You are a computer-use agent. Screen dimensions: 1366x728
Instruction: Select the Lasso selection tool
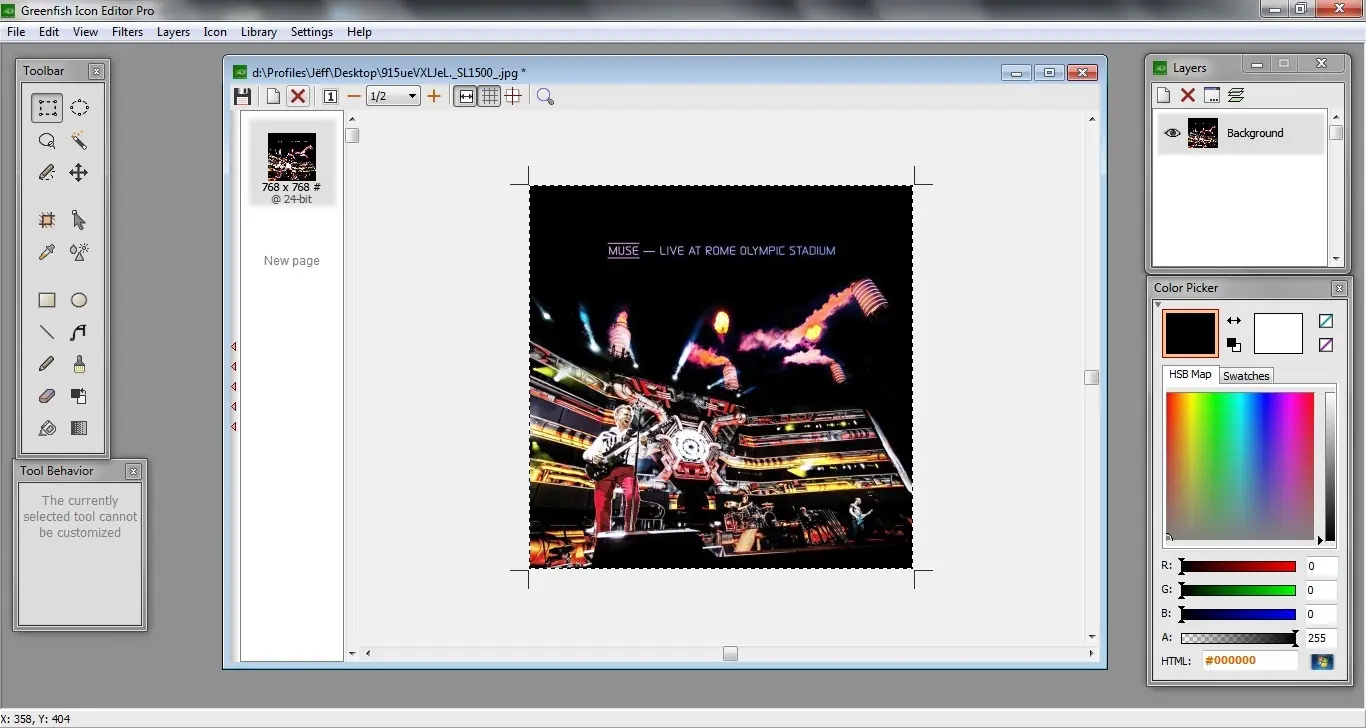click(47, 141)
